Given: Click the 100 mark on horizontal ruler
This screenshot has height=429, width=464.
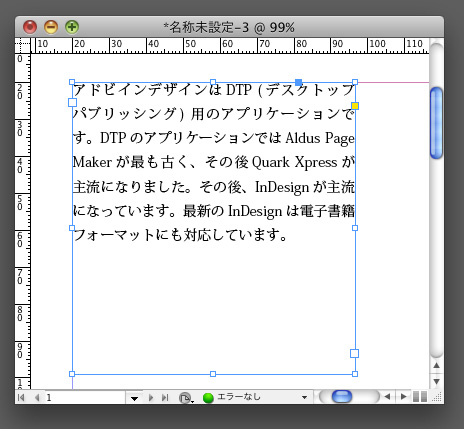Looking at the screenshot, I should [377, 44].
